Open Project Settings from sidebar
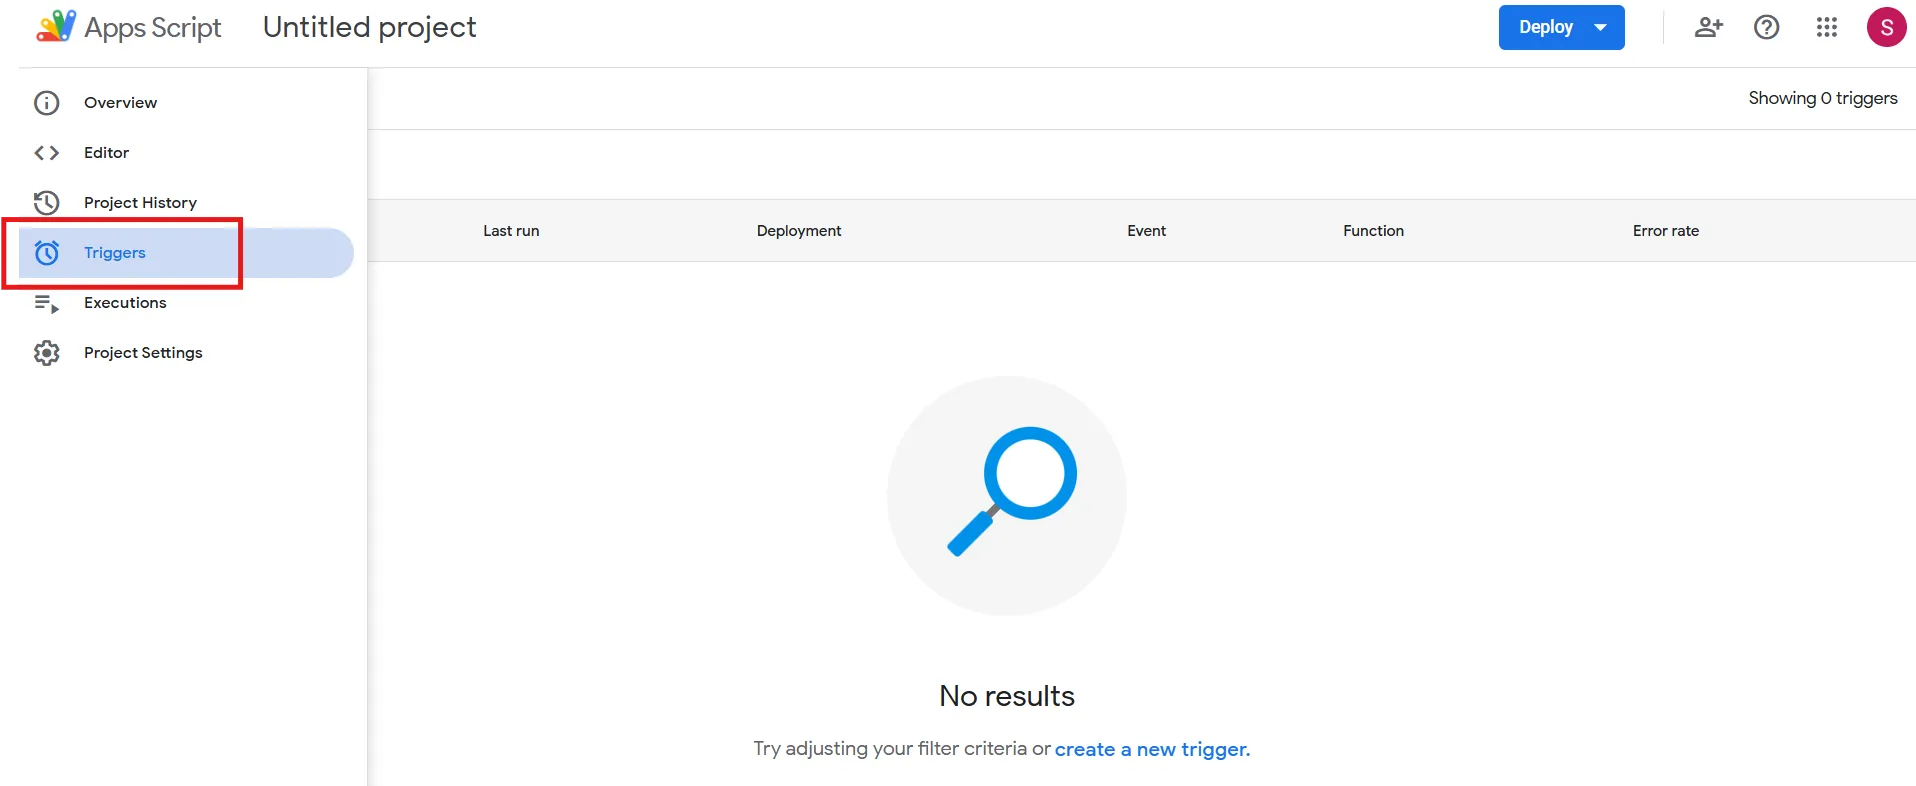Image resolution: width=1916 pixels, height=786 pixels. (143, 353)
